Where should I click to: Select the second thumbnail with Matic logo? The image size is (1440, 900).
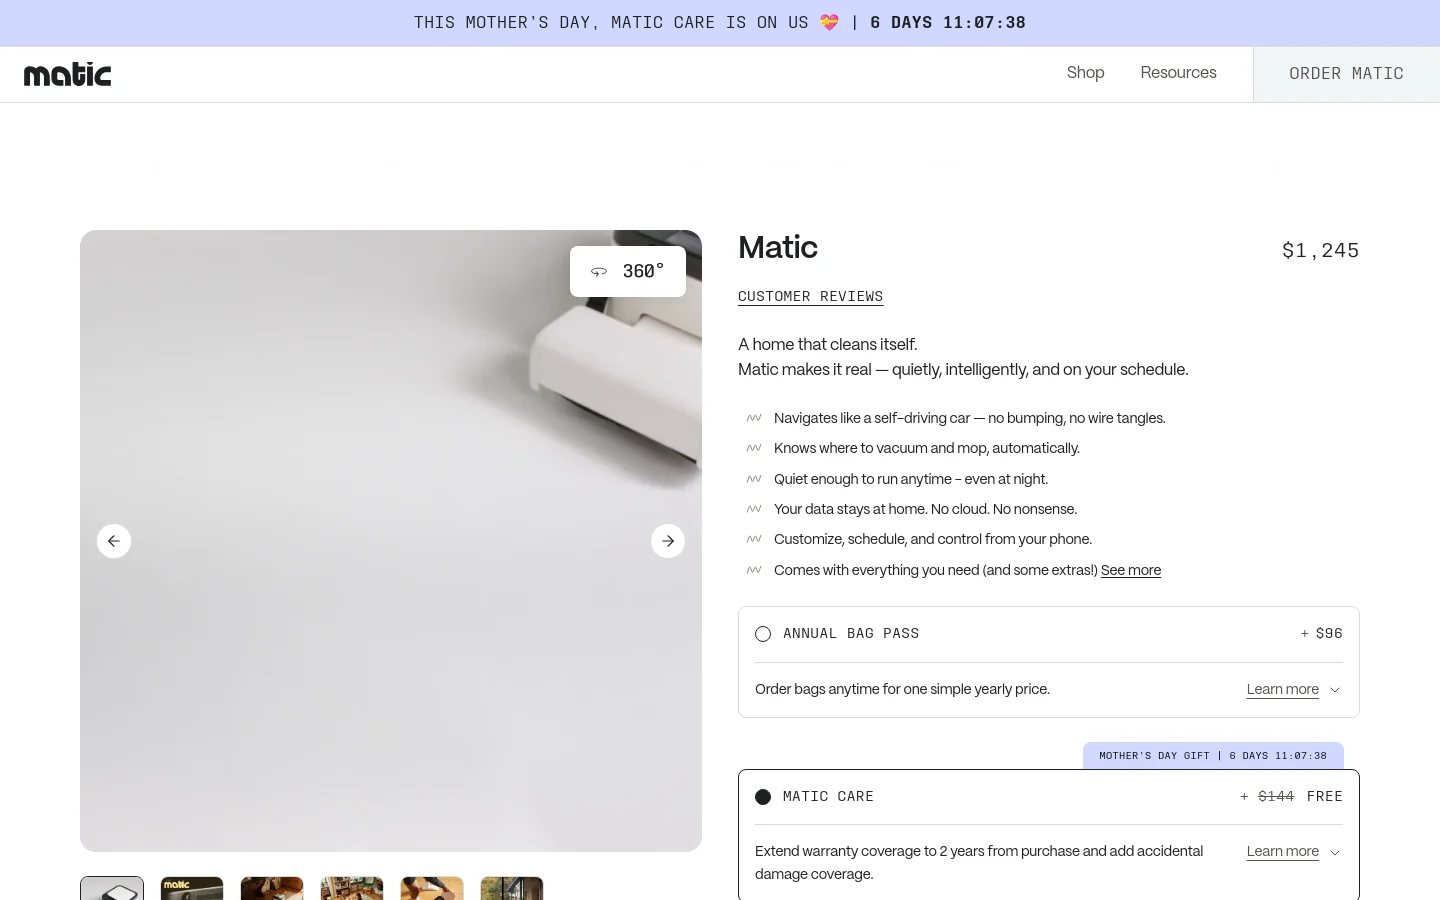(x=192, y=888)
